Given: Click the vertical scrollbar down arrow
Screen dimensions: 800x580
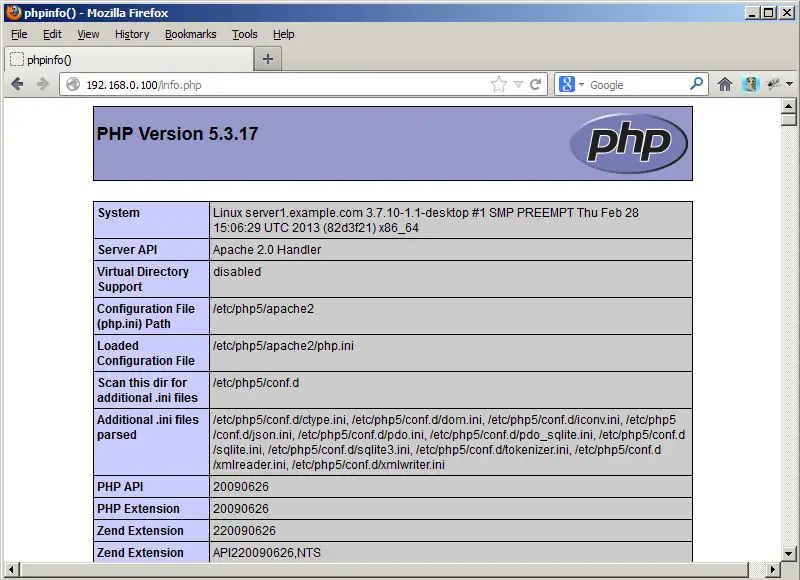Looking at the screenshot, I should (789, 553).
